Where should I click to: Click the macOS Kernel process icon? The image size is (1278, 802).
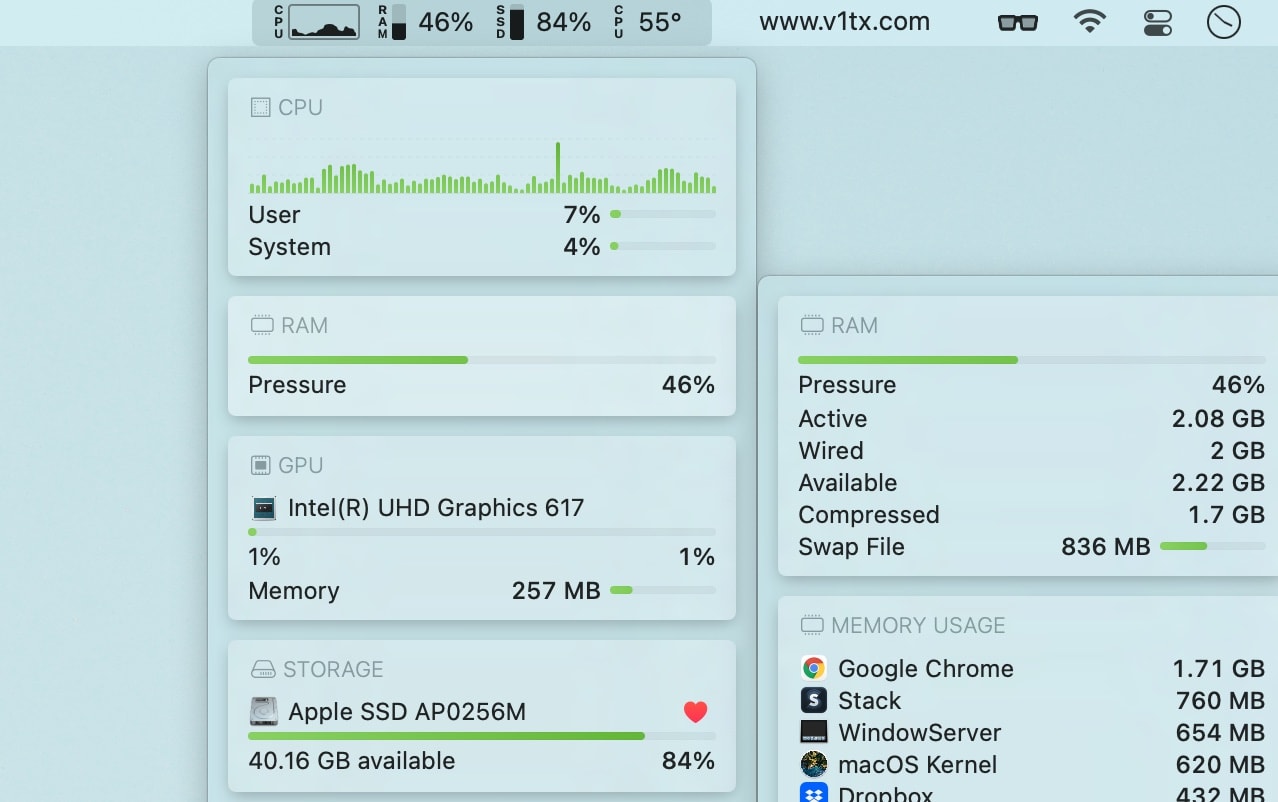click(814, 764)
